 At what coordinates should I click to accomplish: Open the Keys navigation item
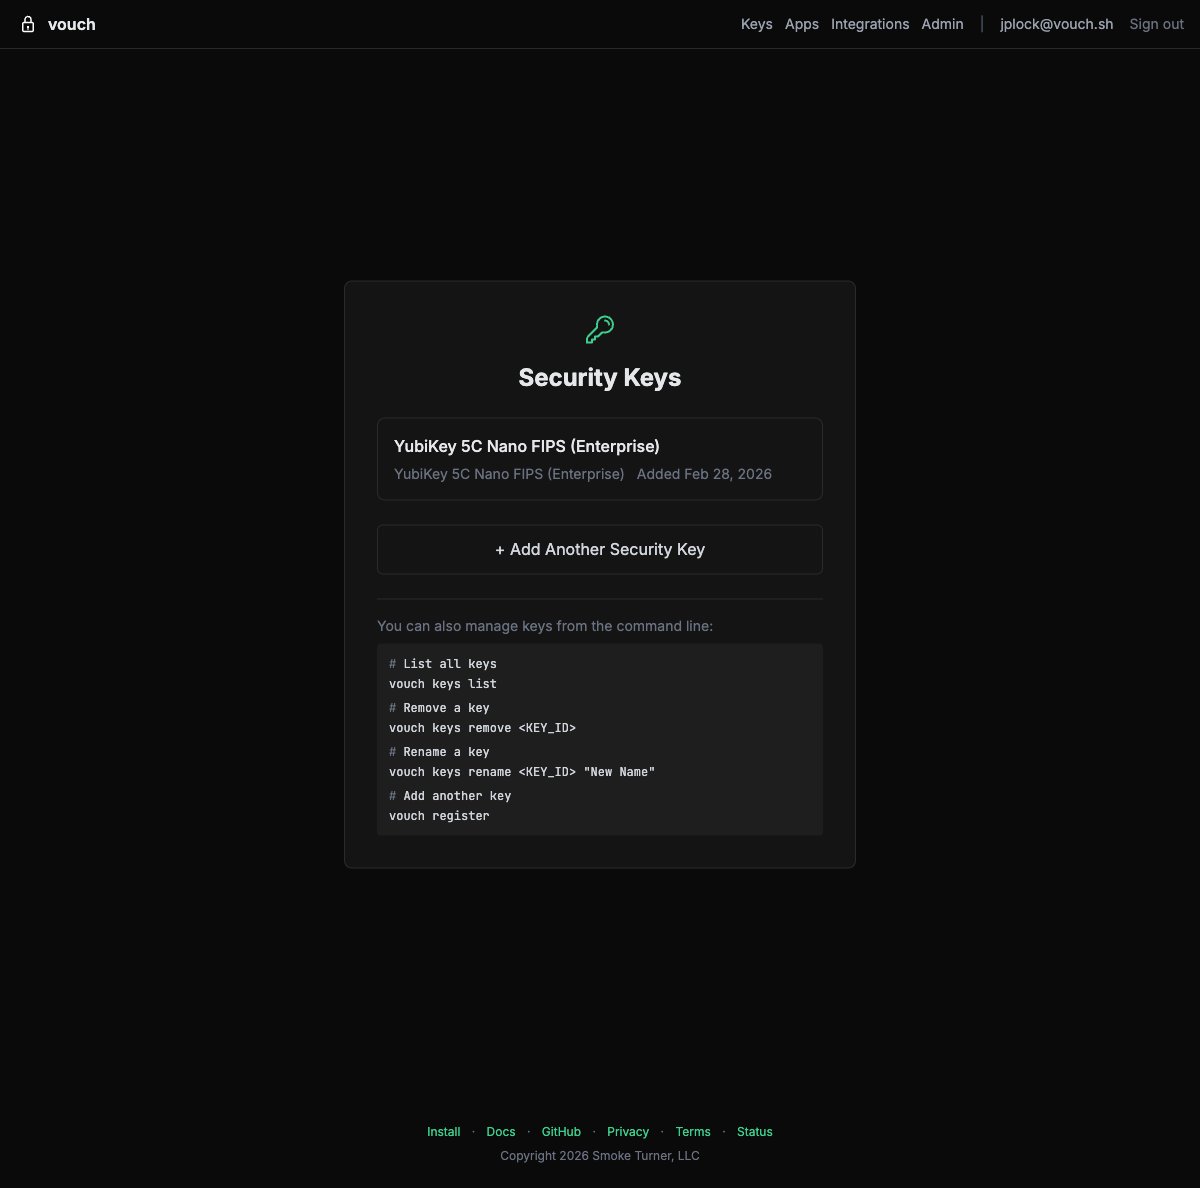(x=756, y=23)
